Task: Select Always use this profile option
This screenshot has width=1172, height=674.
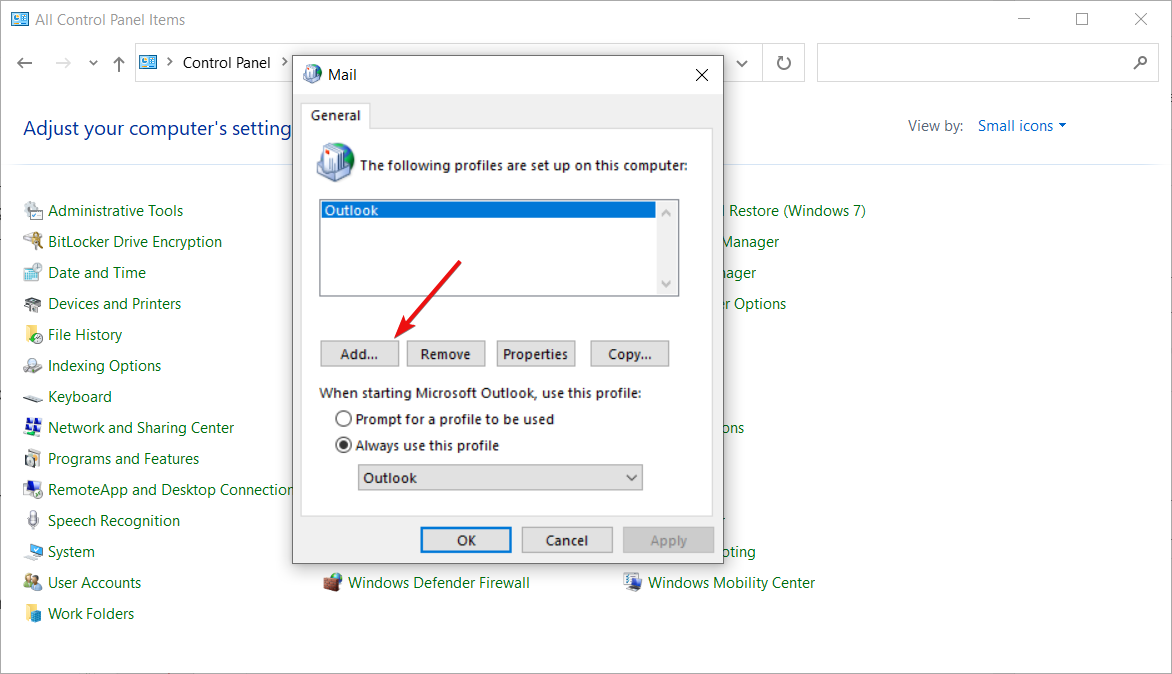Action: [343, 445]
